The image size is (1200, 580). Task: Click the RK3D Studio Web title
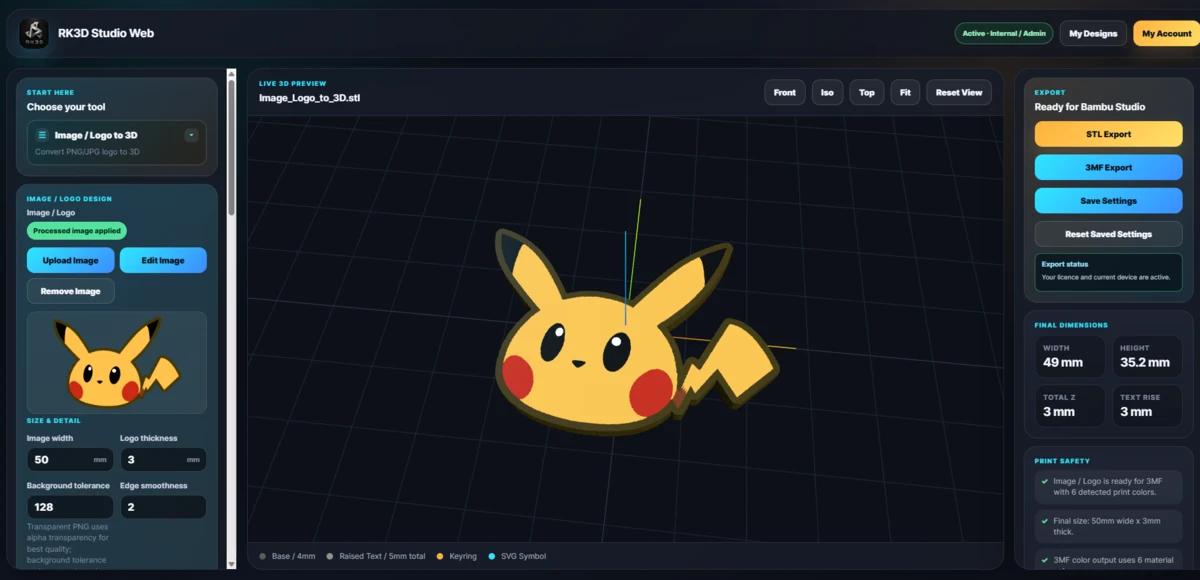coord(106,33)
